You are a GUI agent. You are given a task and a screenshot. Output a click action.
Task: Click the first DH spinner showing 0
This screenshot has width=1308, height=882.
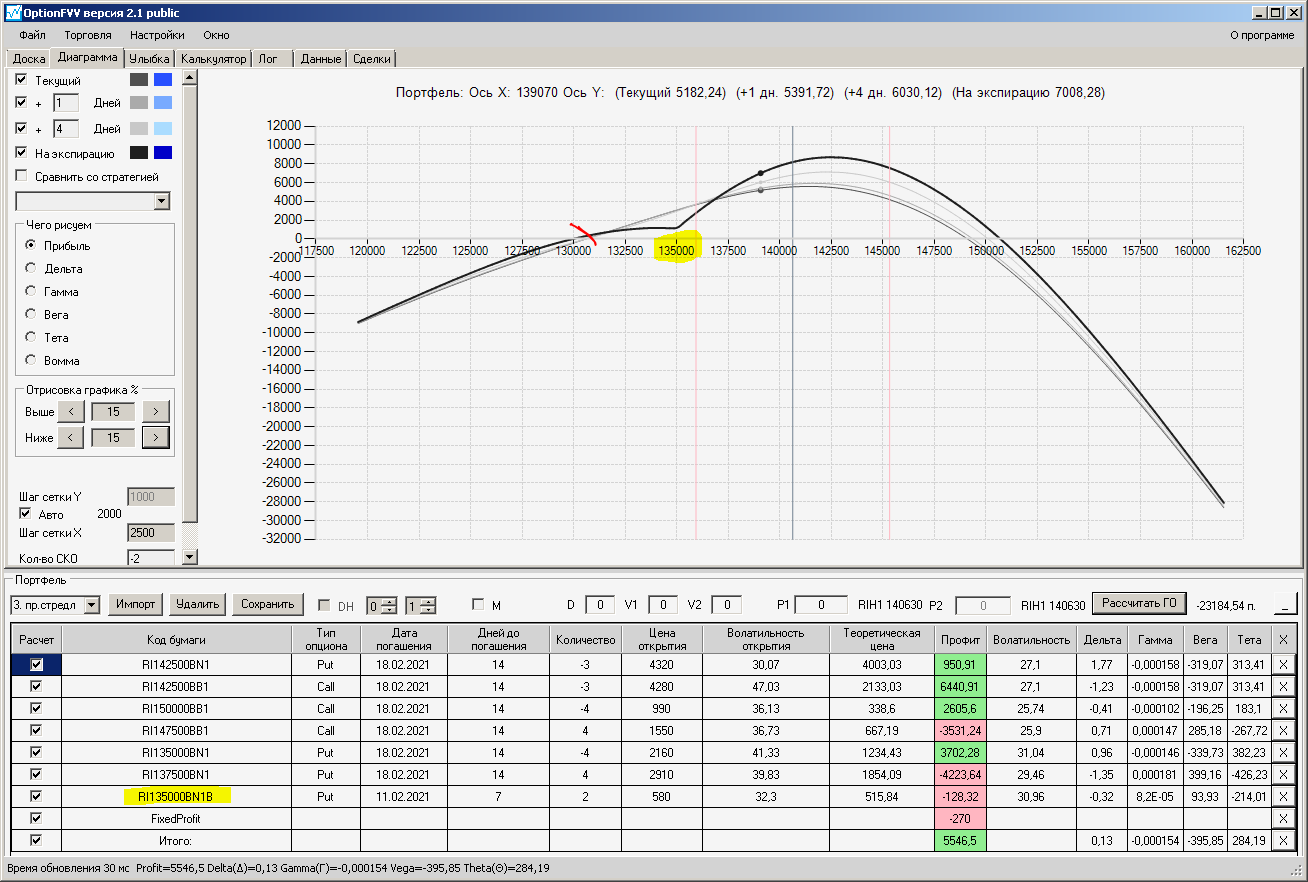pyautogui.click(x=381, y=605)
